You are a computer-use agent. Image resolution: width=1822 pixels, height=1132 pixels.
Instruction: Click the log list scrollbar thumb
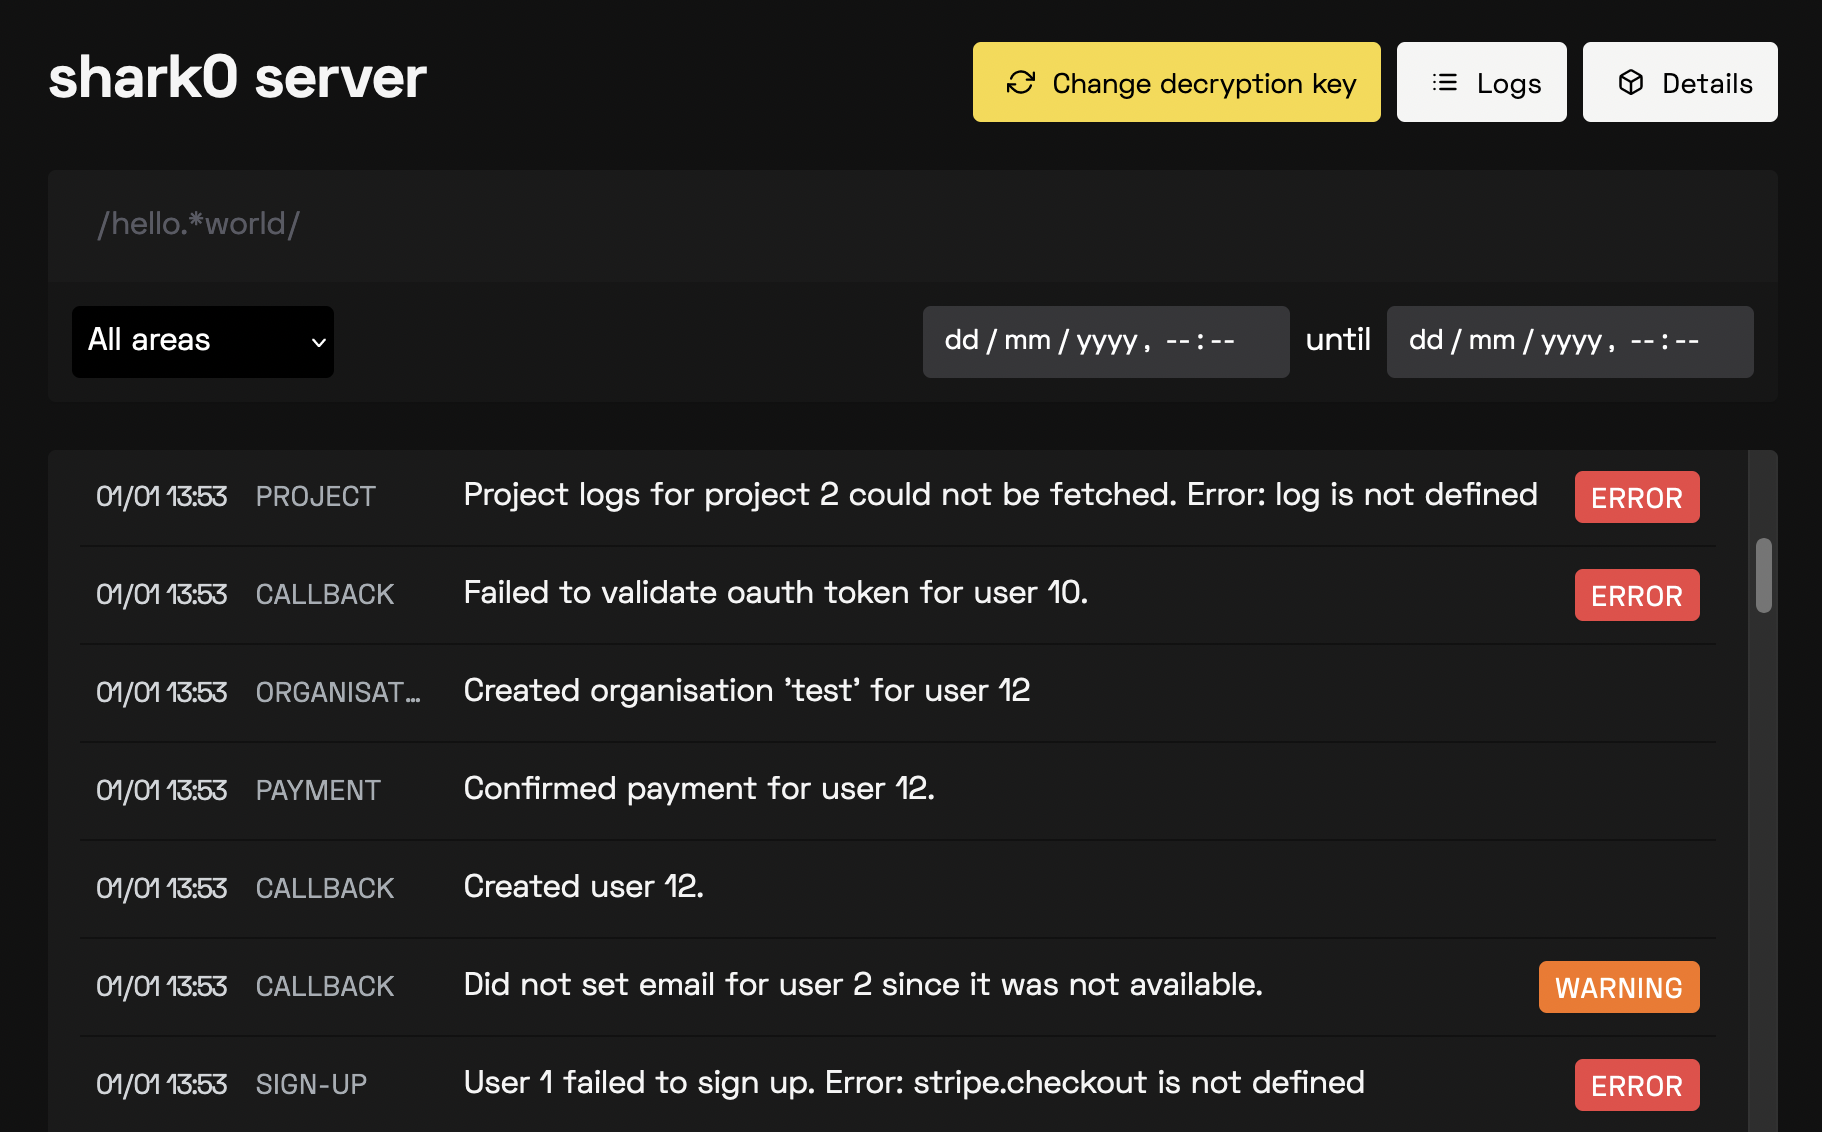point(1763,575)
